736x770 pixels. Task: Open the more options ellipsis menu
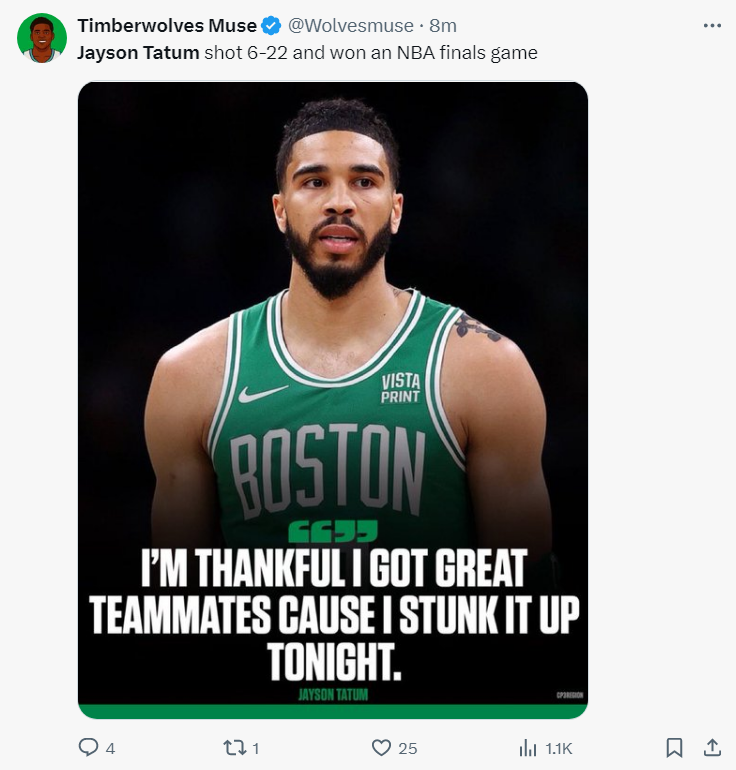712,25
